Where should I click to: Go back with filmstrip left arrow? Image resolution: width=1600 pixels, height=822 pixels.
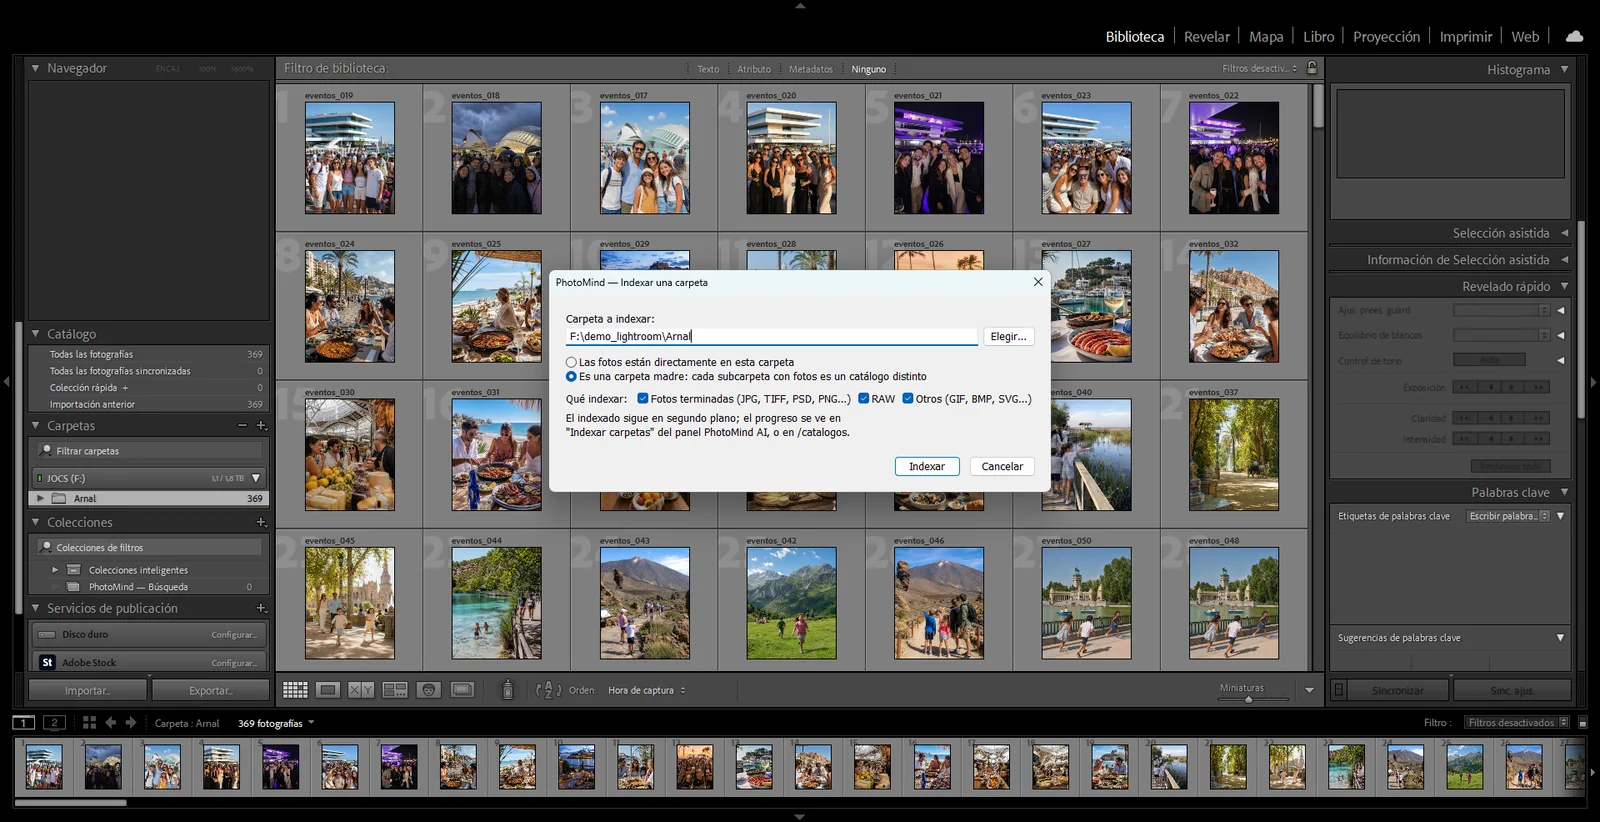111,722
